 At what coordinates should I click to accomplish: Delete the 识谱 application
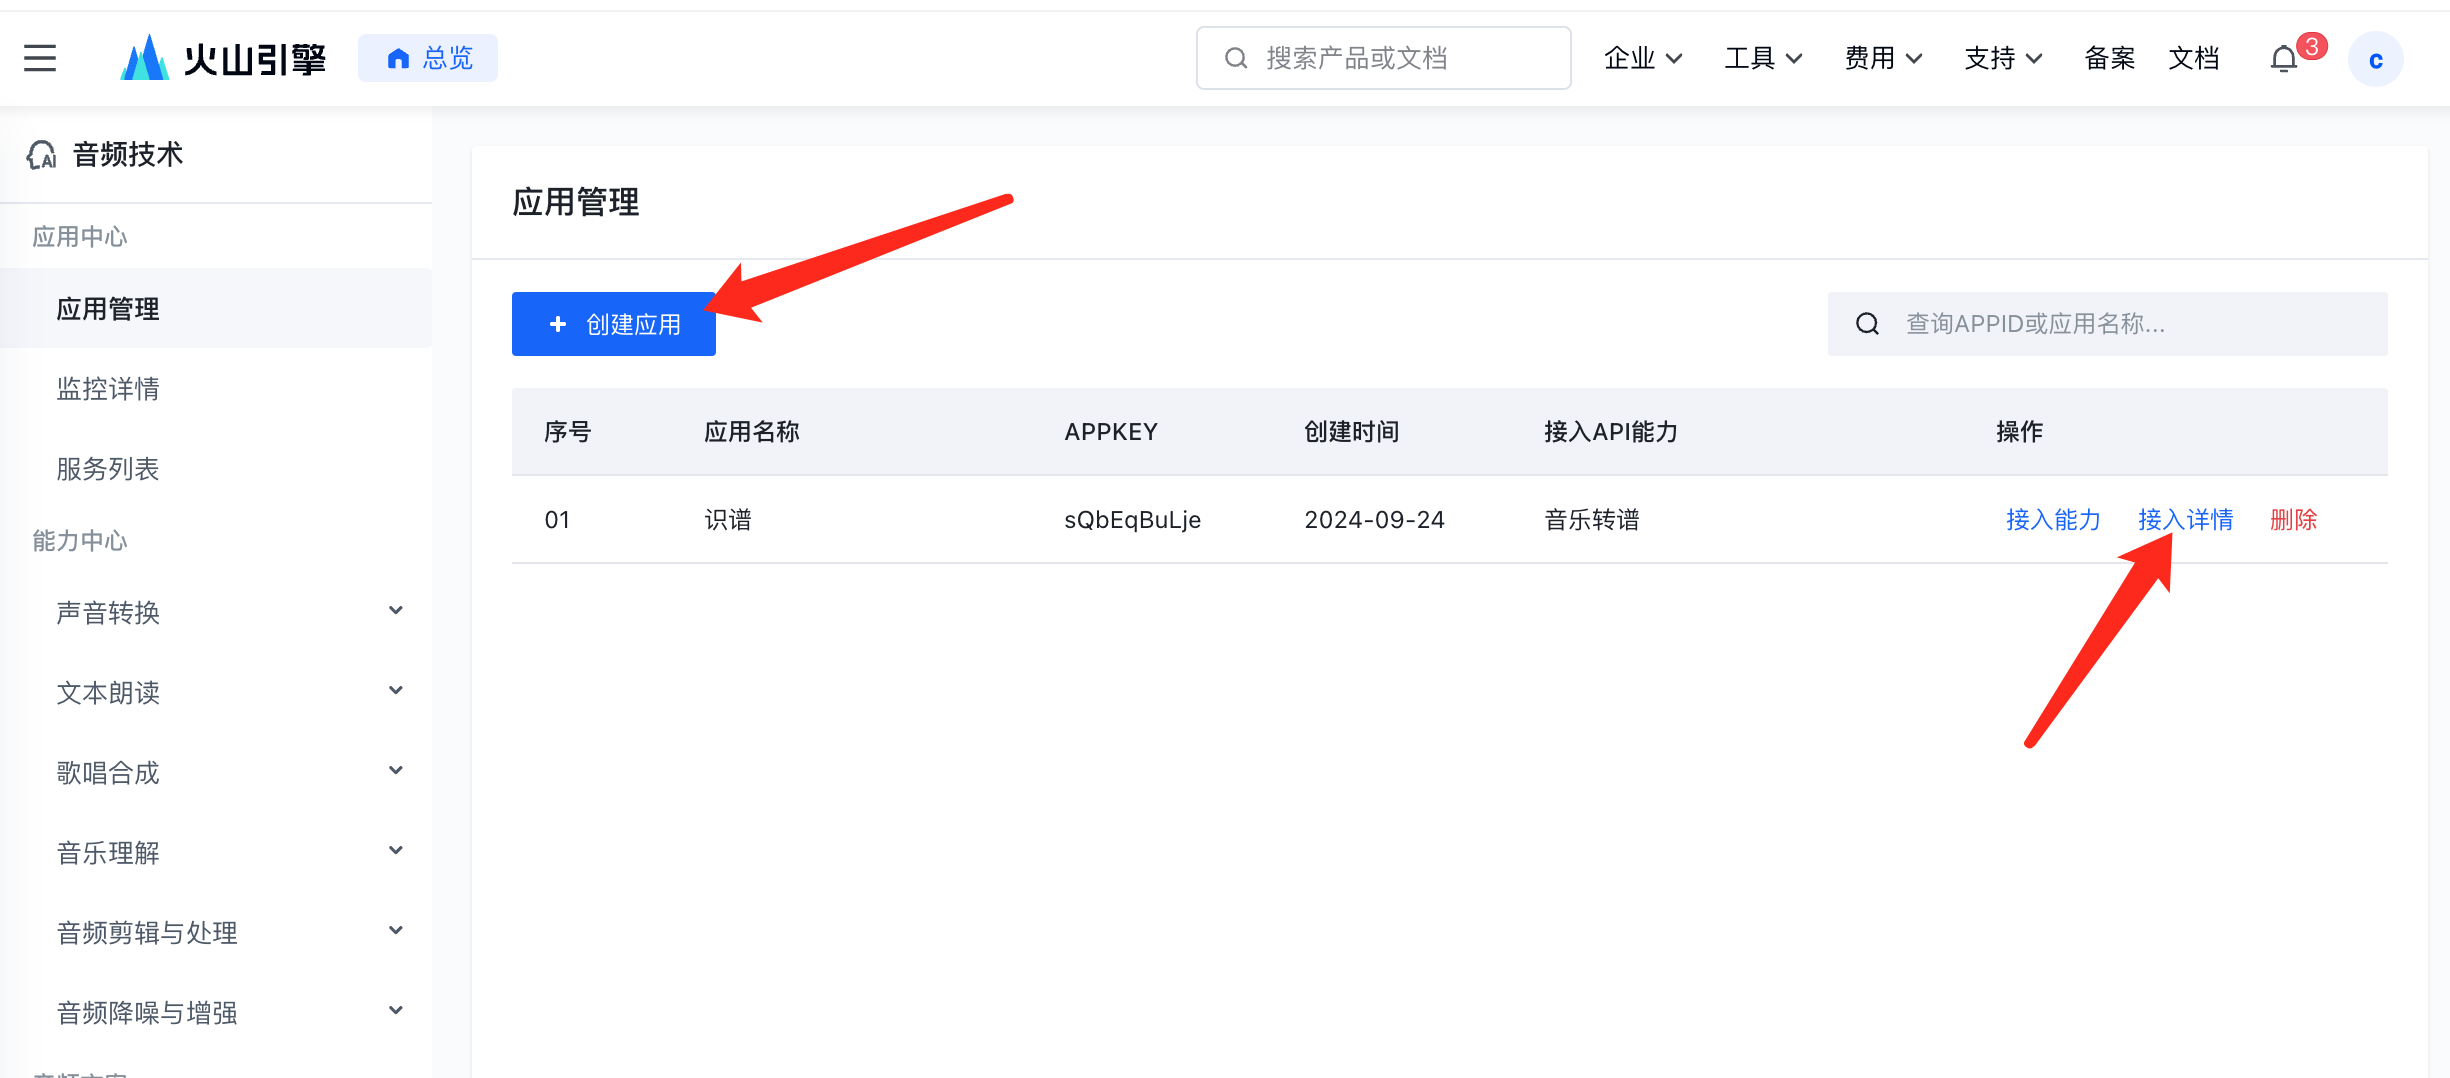2293,520
